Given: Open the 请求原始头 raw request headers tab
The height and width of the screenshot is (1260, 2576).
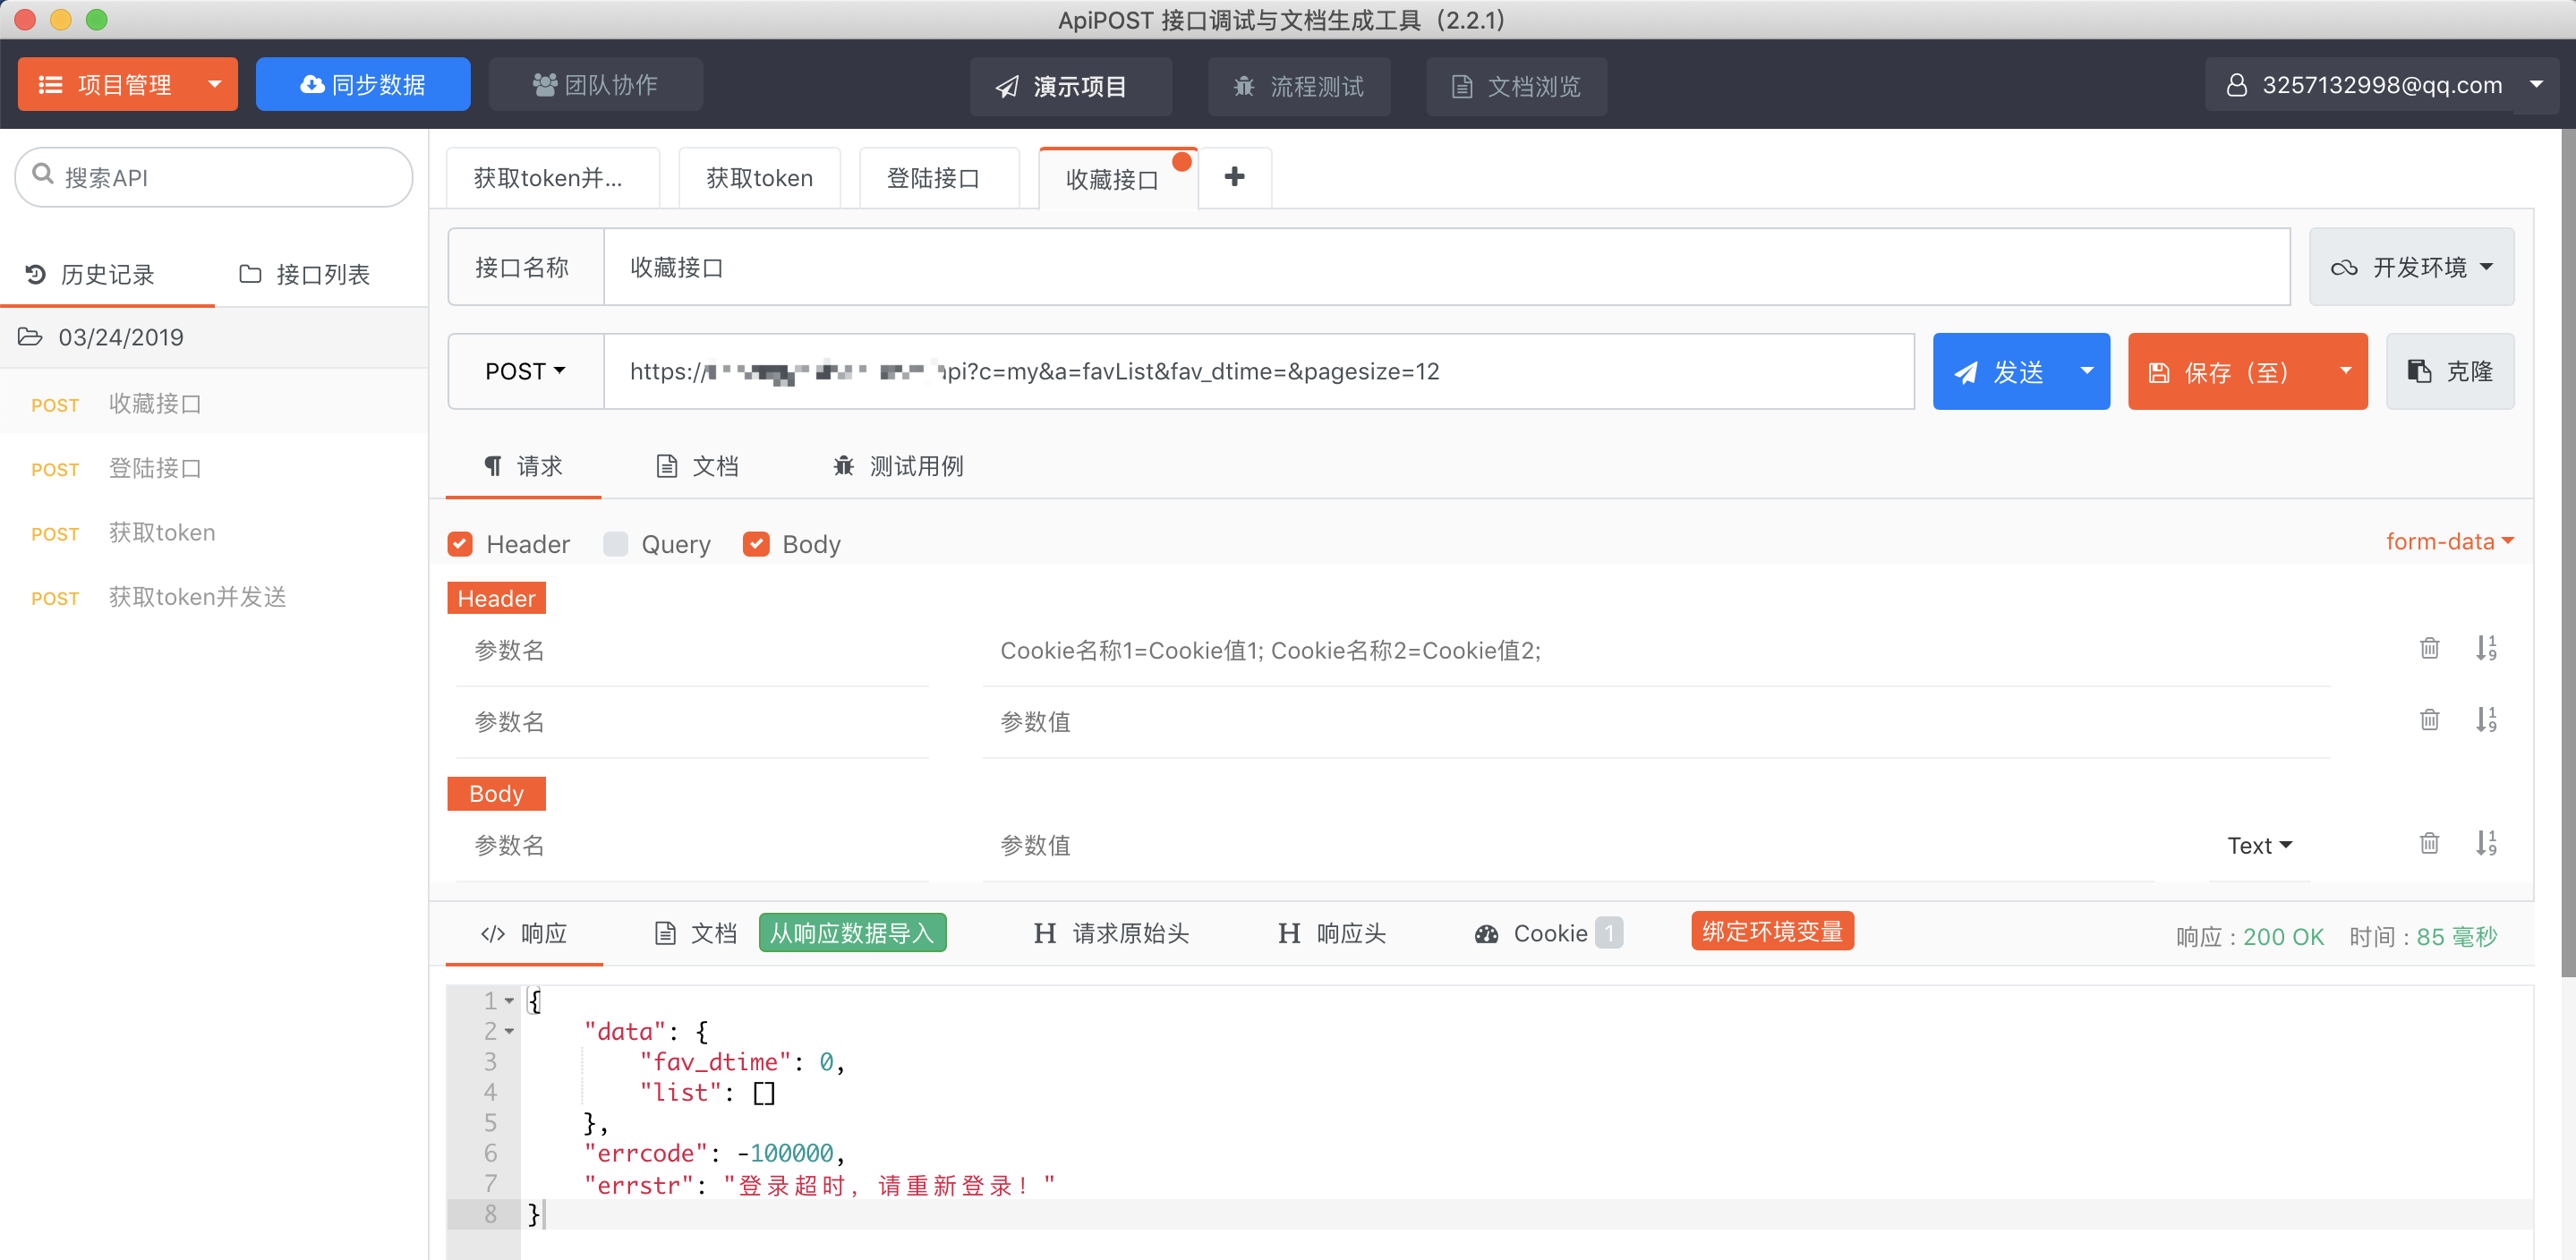Looking at the screenshot, I should [1111, 933].
